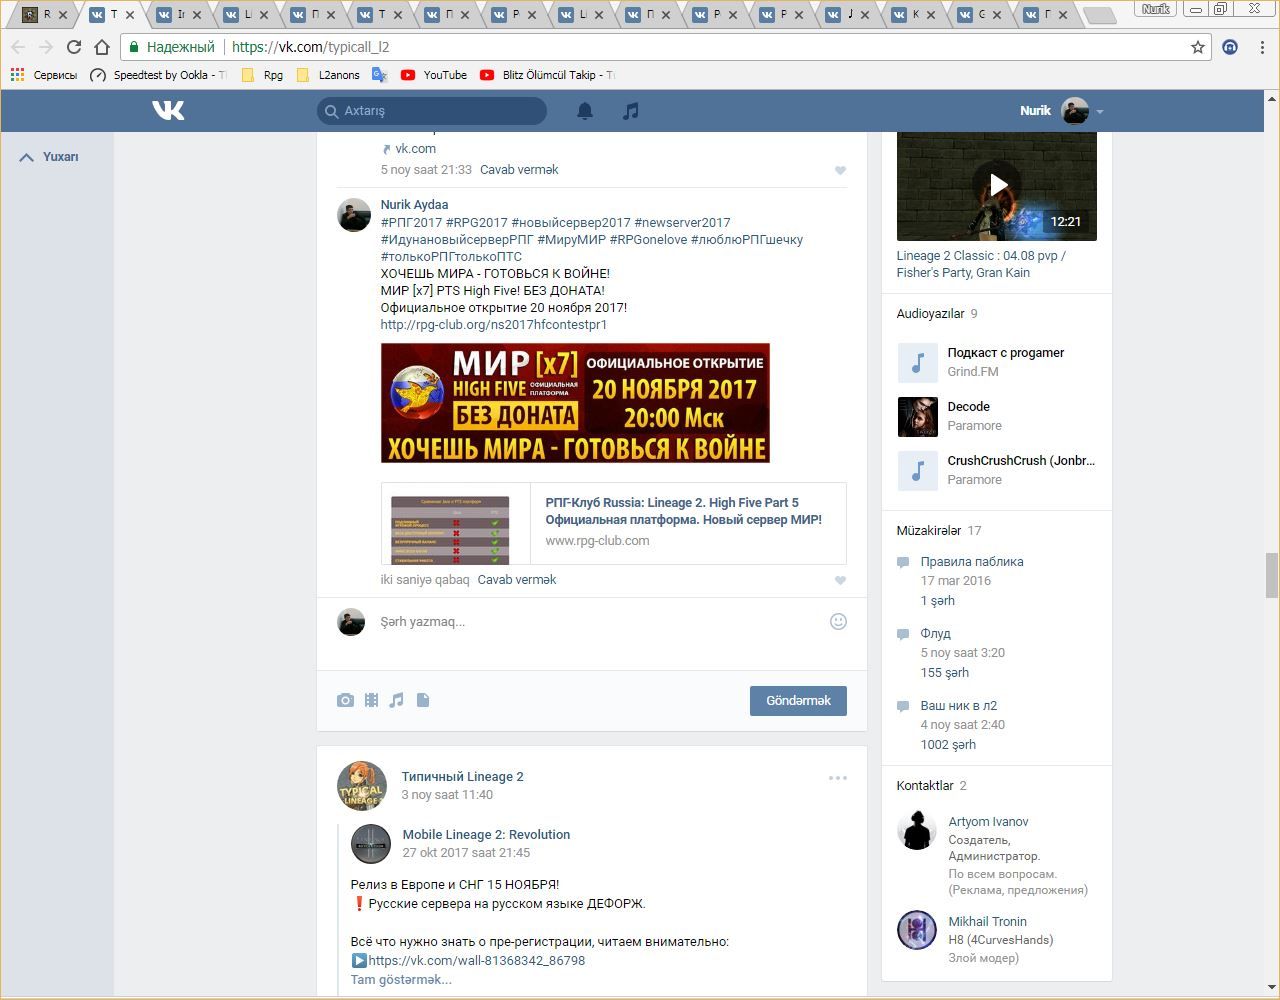This screenshot has height=1000, width=1280.
Task: Go back with the browser back arrow
Action: [x=18, y=47]
